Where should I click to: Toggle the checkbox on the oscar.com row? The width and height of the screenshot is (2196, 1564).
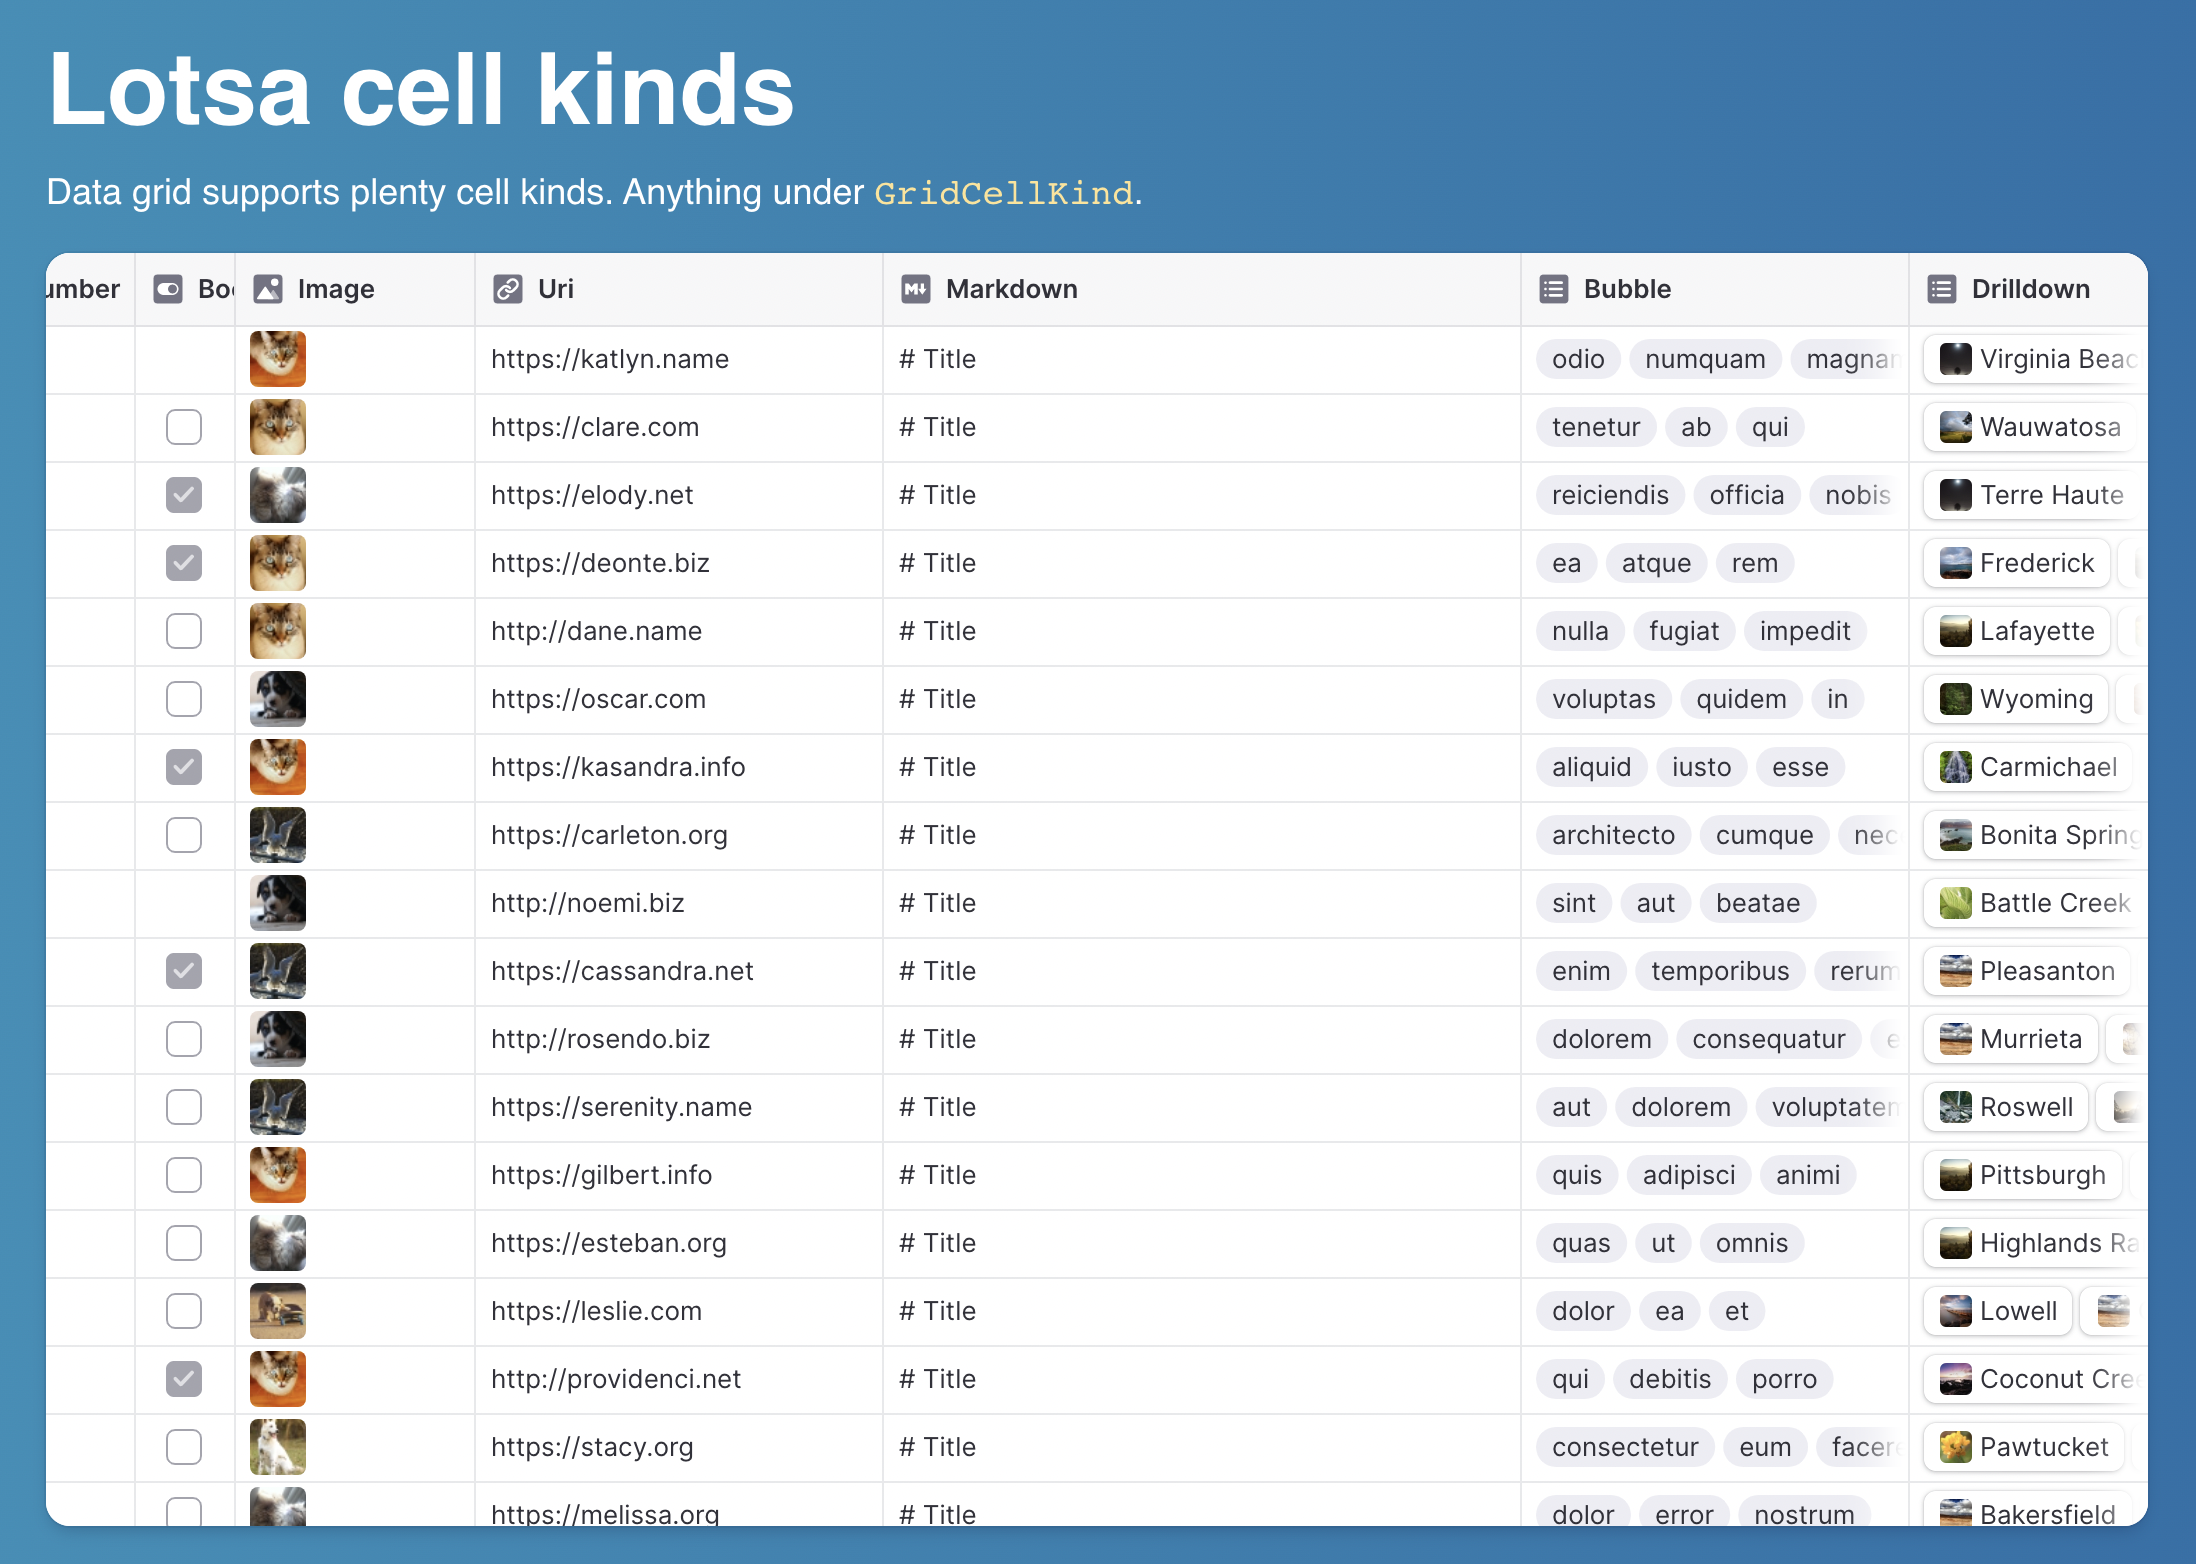(183, 699)
